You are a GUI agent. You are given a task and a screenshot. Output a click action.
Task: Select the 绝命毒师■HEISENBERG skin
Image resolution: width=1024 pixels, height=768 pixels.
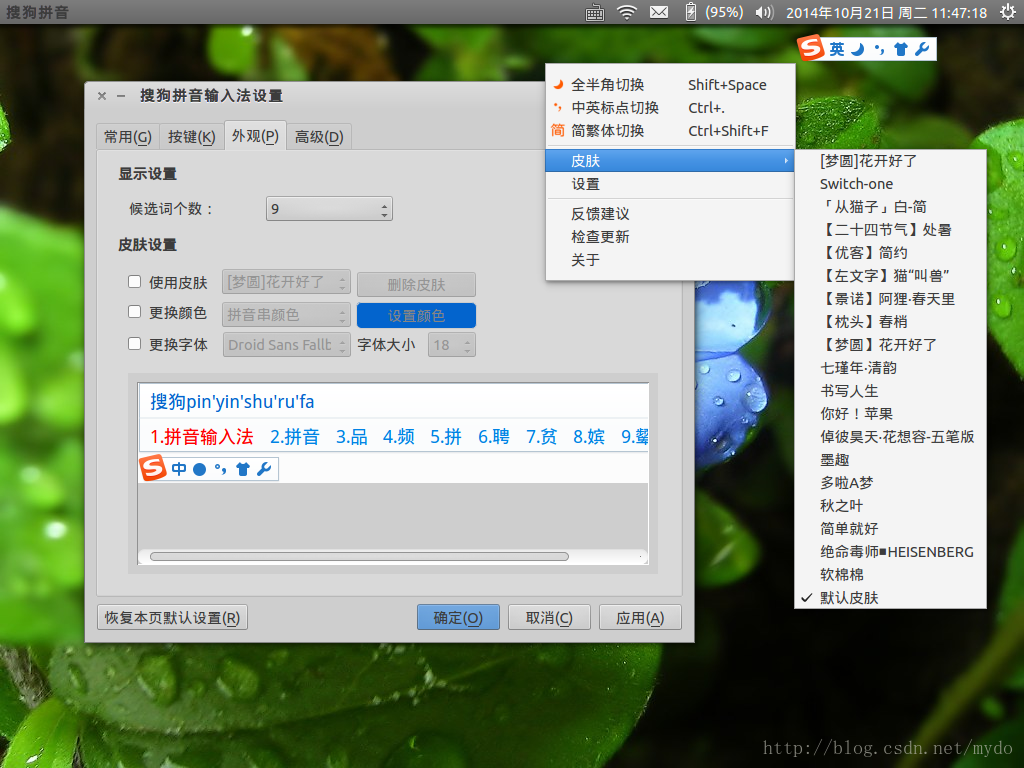pos(890,552)
